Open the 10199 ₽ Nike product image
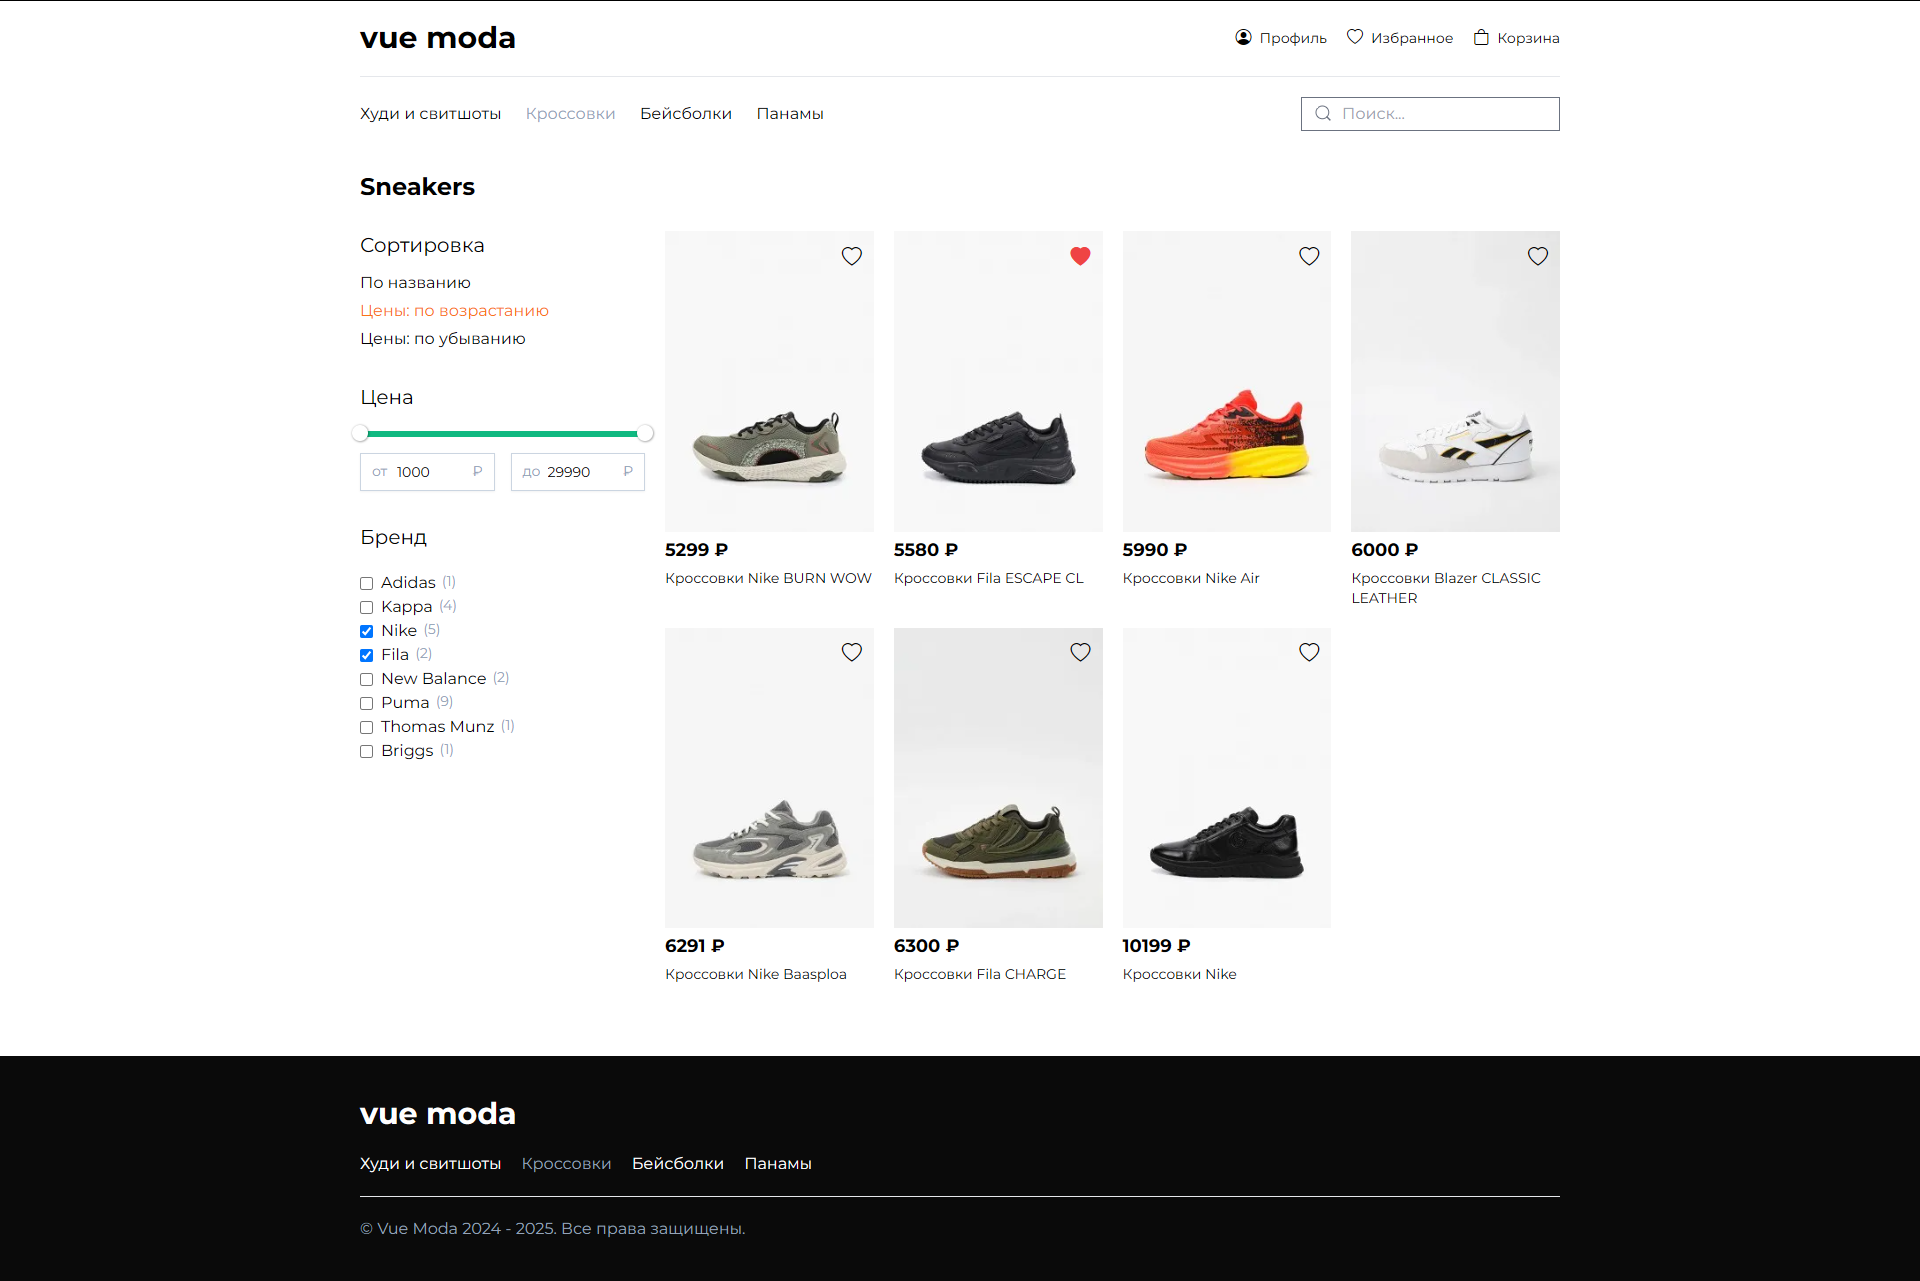The height and width of the screenshot is (1281, 1920). click(x=1227, y=778)
